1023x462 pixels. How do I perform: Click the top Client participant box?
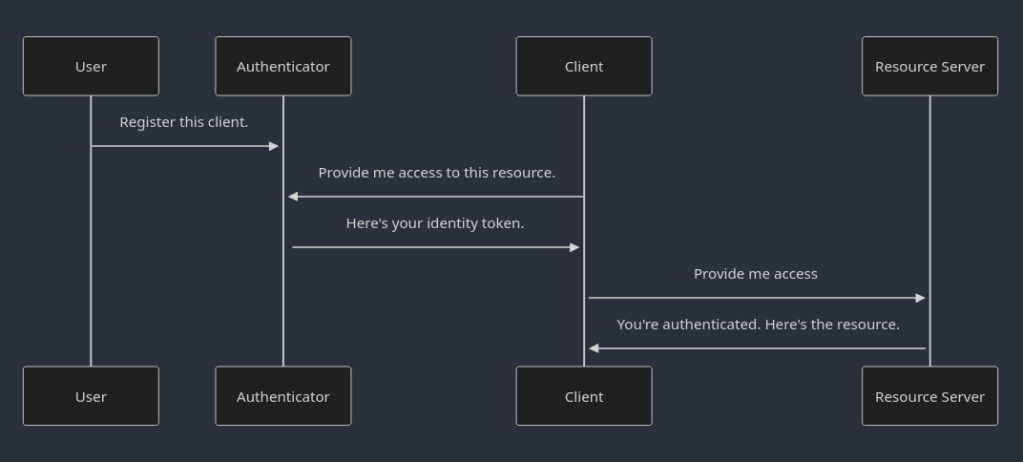click(584, 66)
